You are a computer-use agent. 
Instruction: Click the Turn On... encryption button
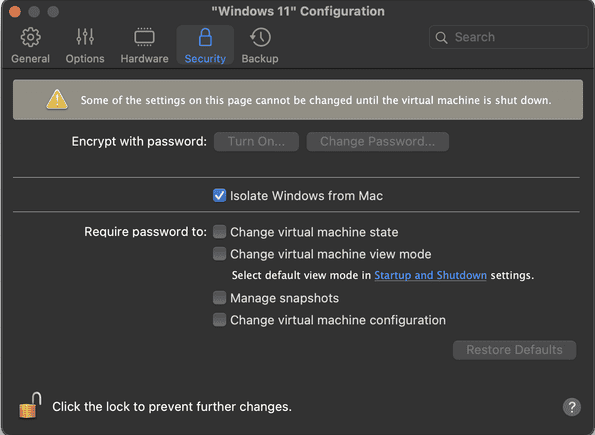(256, 142)
